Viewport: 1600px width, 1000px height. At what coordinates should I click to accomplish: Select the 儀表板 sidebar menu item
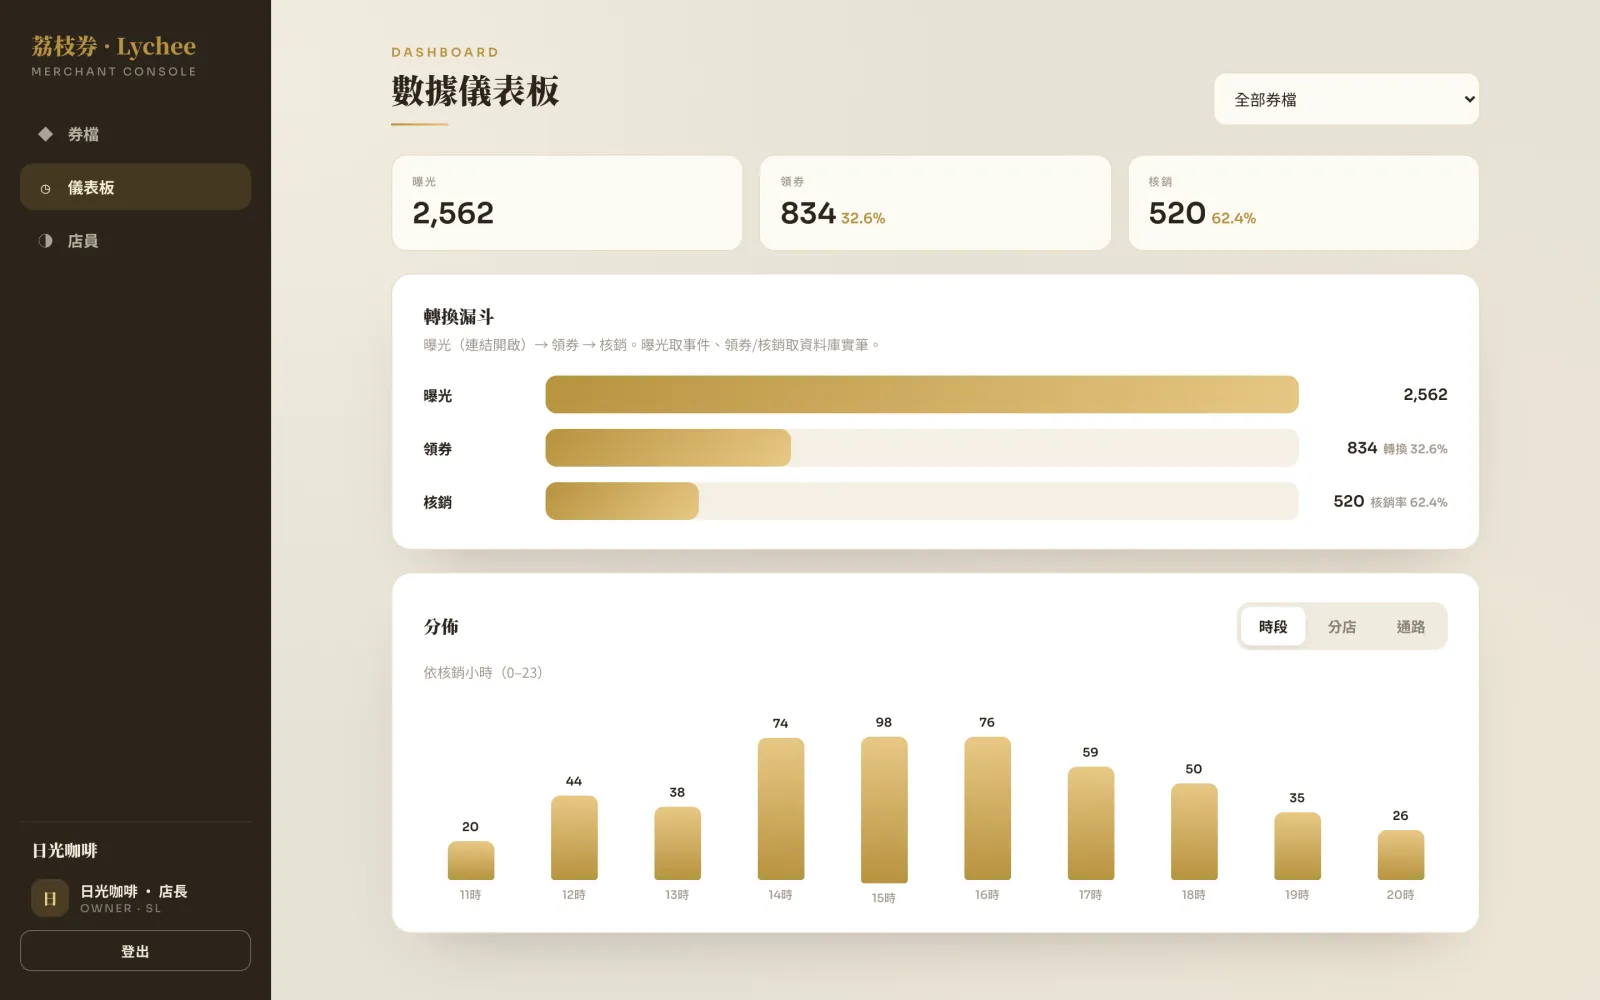[x=135, y=187]
